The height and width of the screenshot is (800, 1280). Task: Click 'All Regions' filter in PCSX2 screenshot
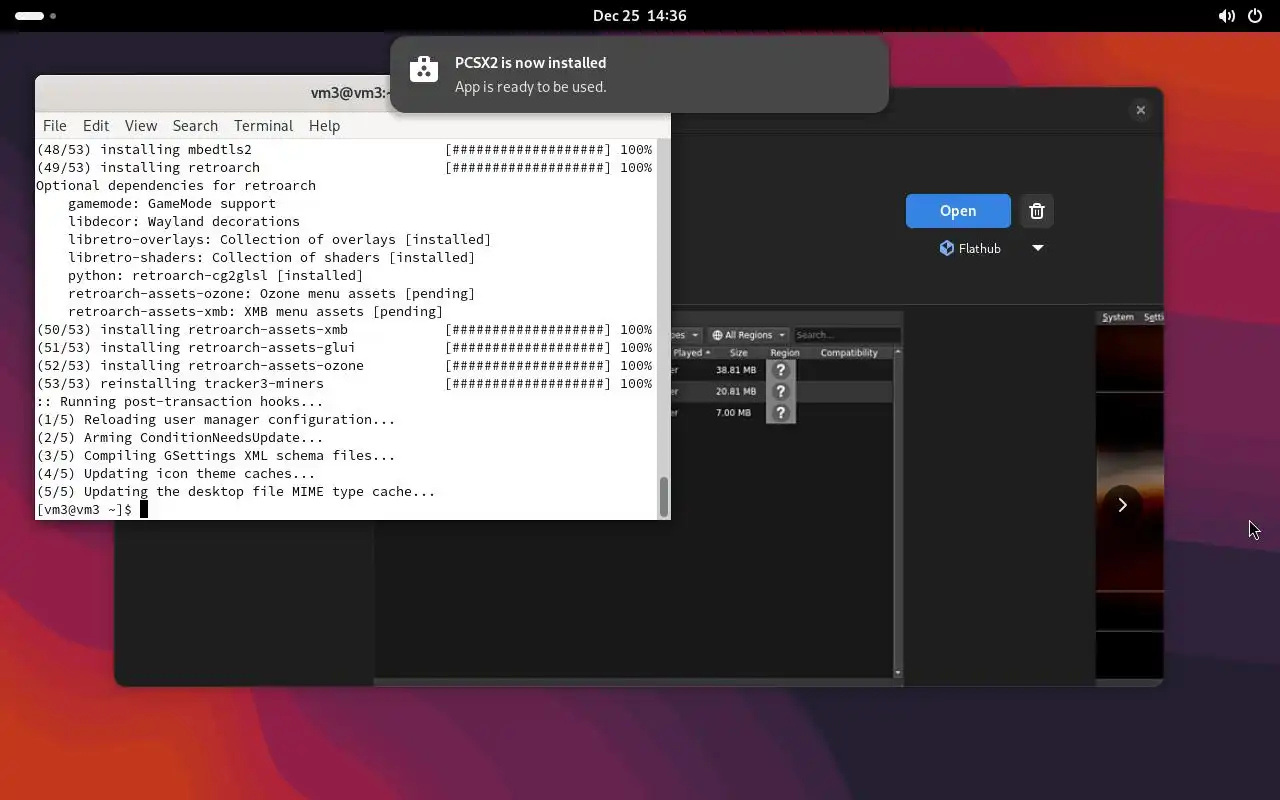pos(749,335)
